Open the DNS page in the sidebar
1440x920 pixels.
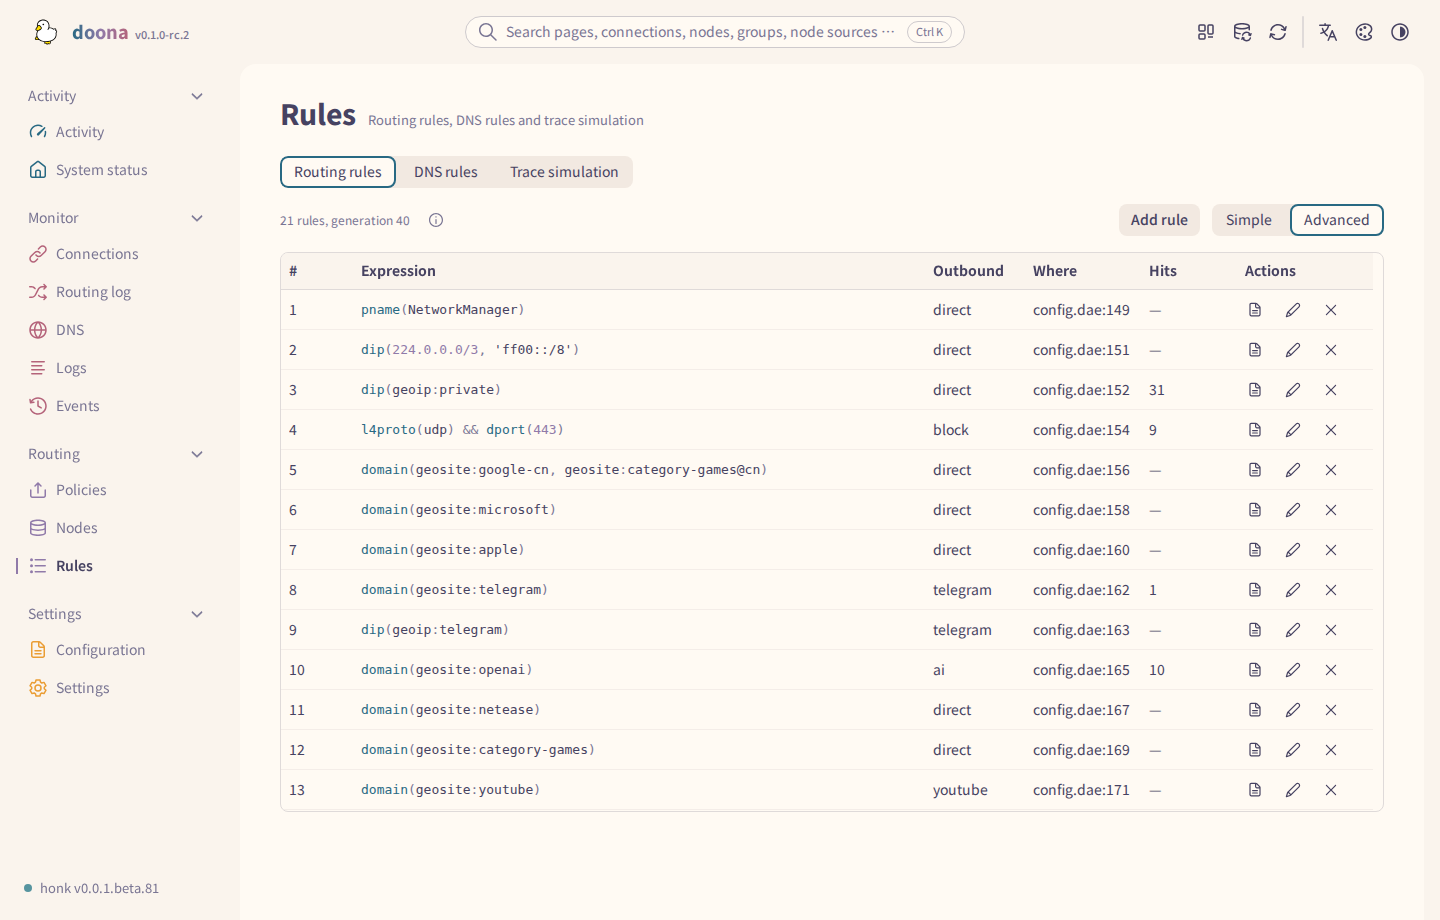click(116, 330)
